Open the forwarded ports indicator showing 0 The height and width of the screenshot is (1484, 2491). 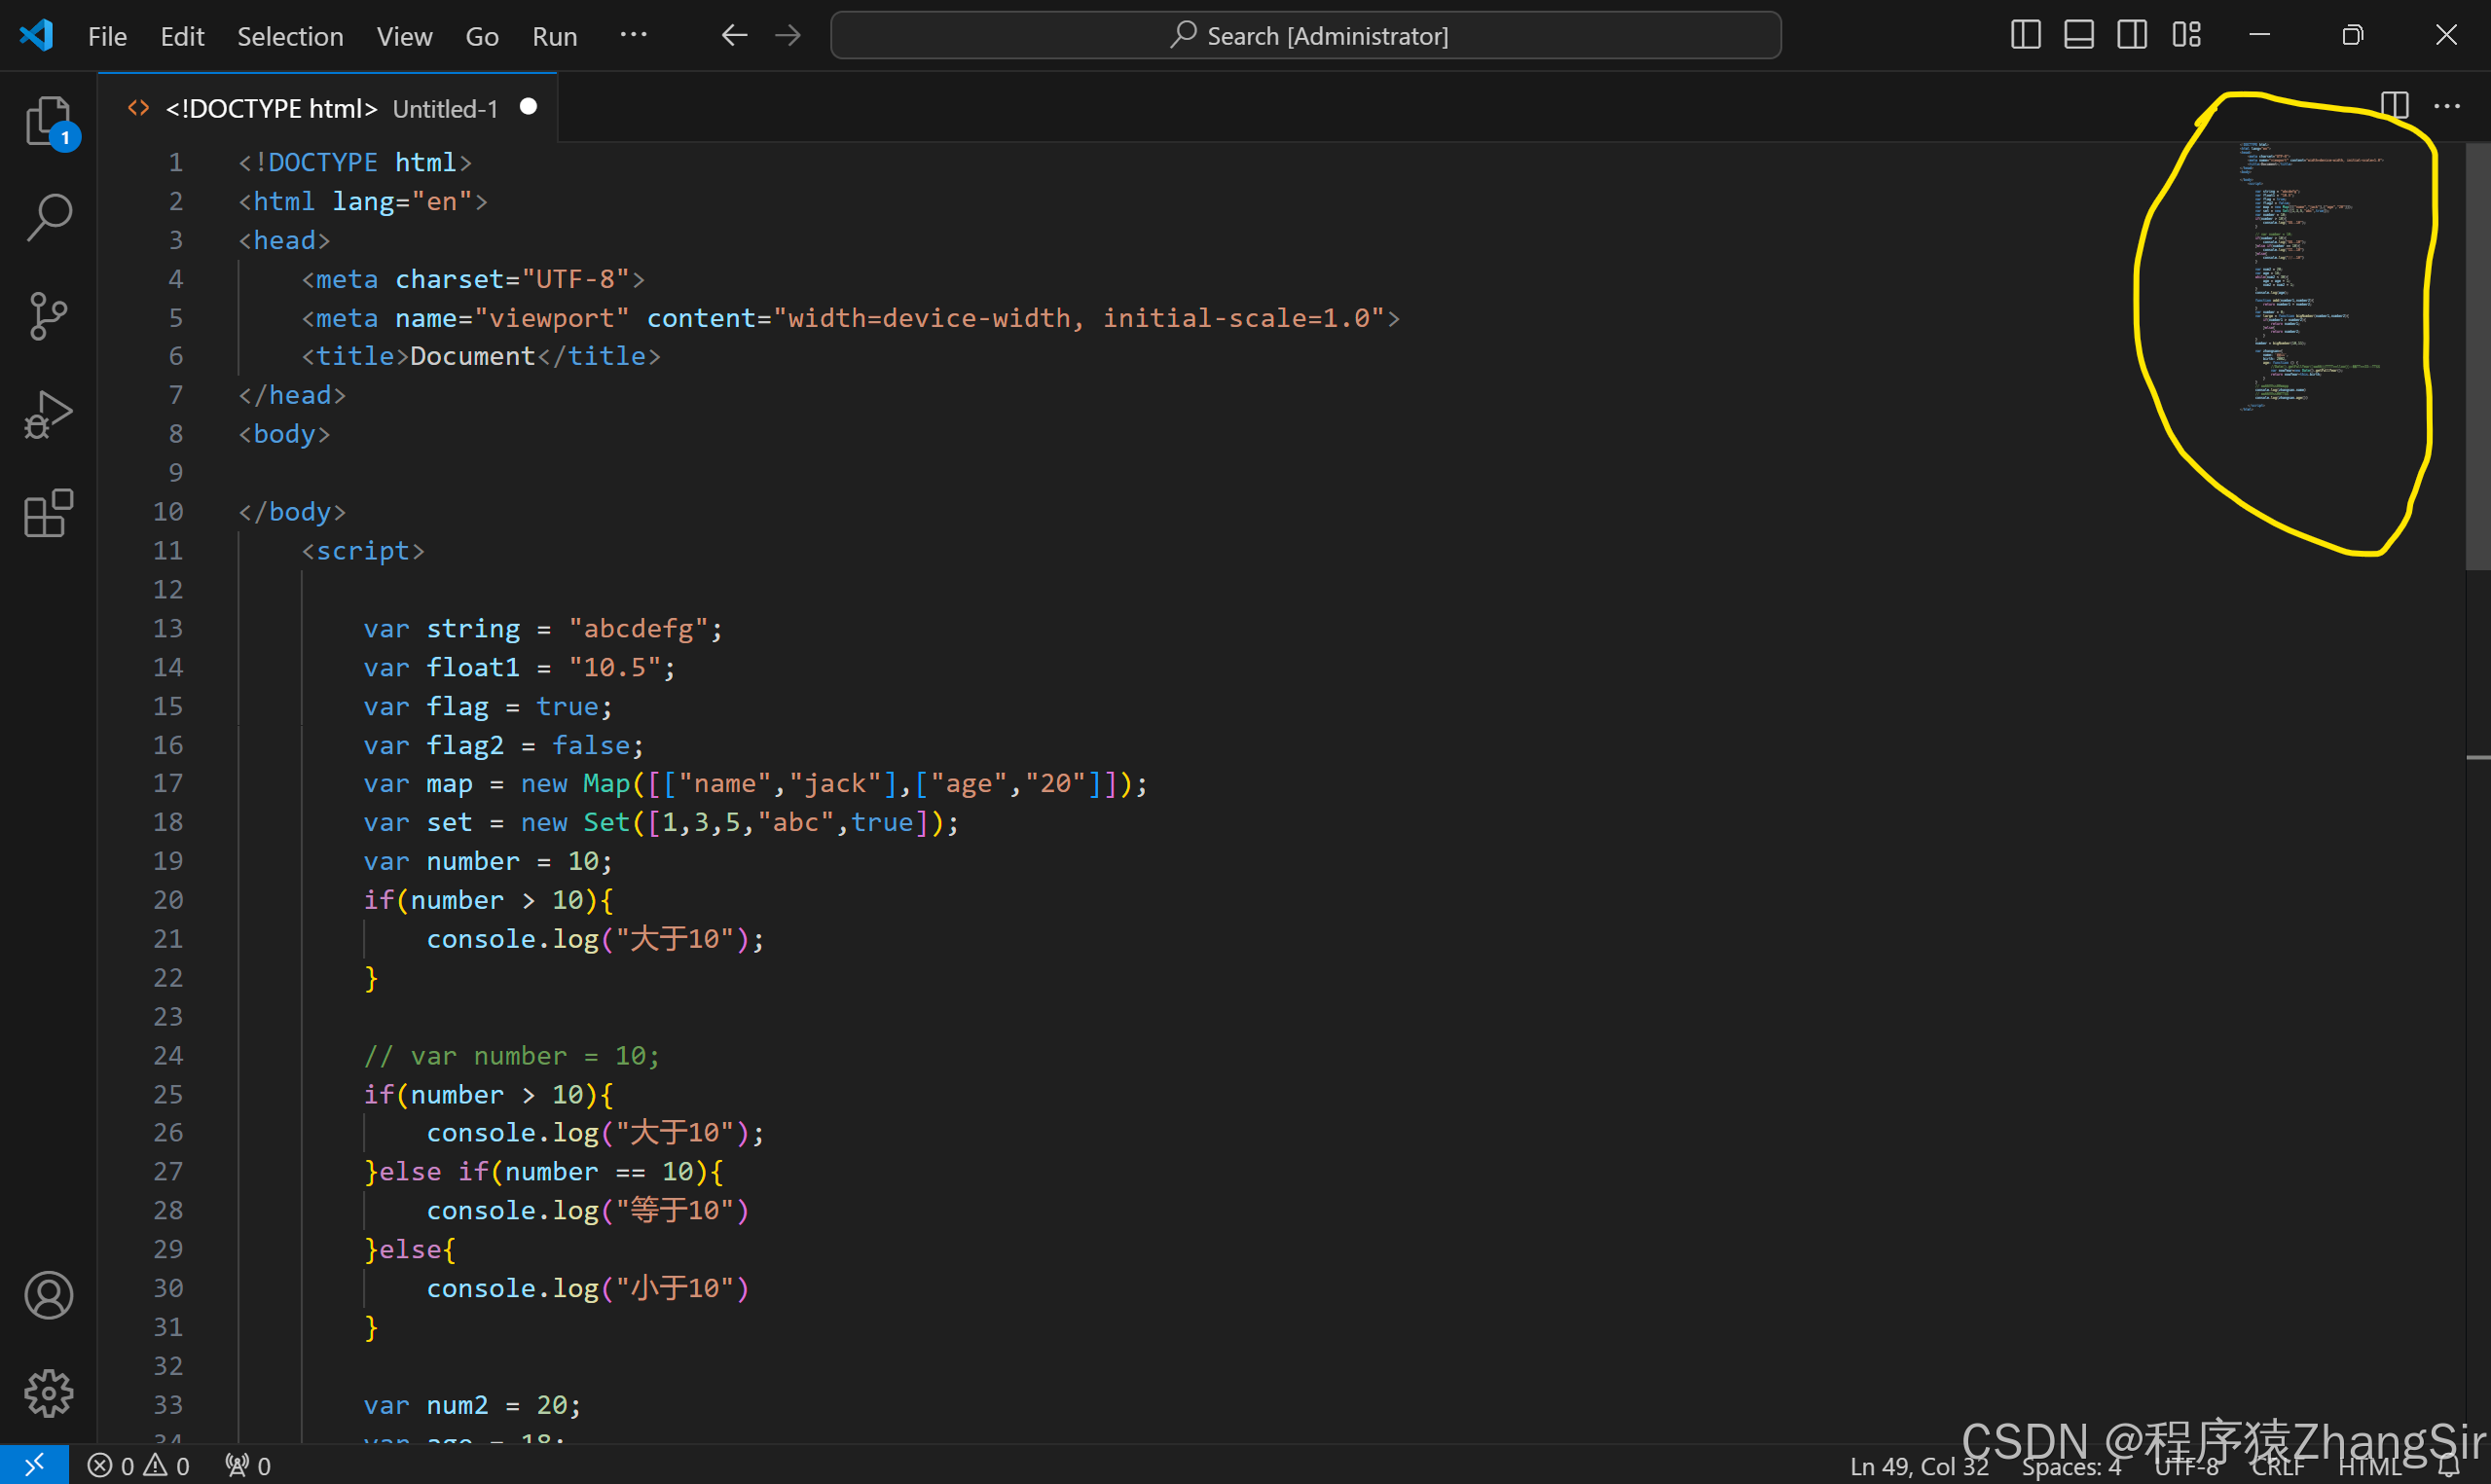248,1466
